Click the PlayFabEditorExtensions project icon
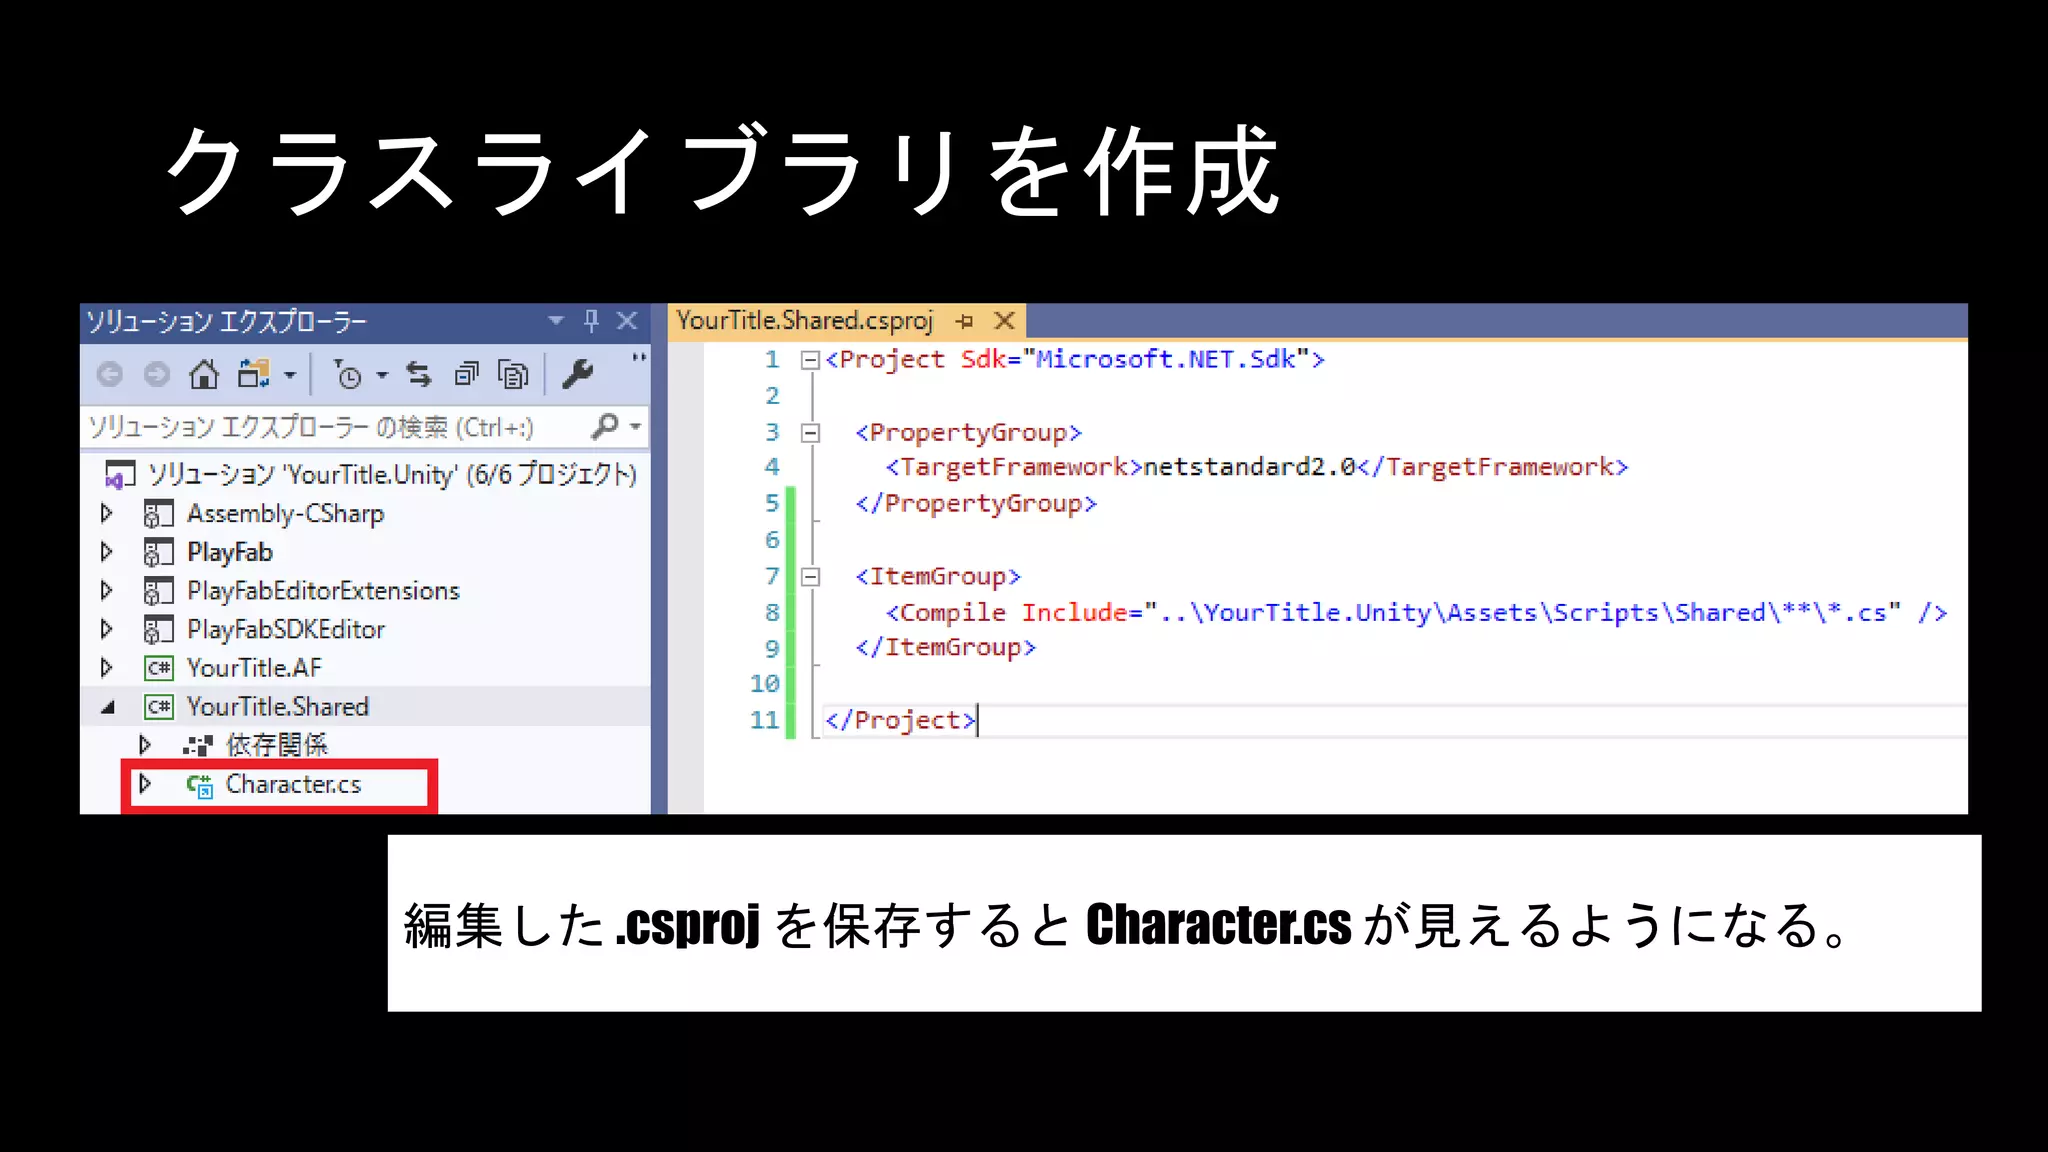2048x1152 pixels. [x=158, y=591]
